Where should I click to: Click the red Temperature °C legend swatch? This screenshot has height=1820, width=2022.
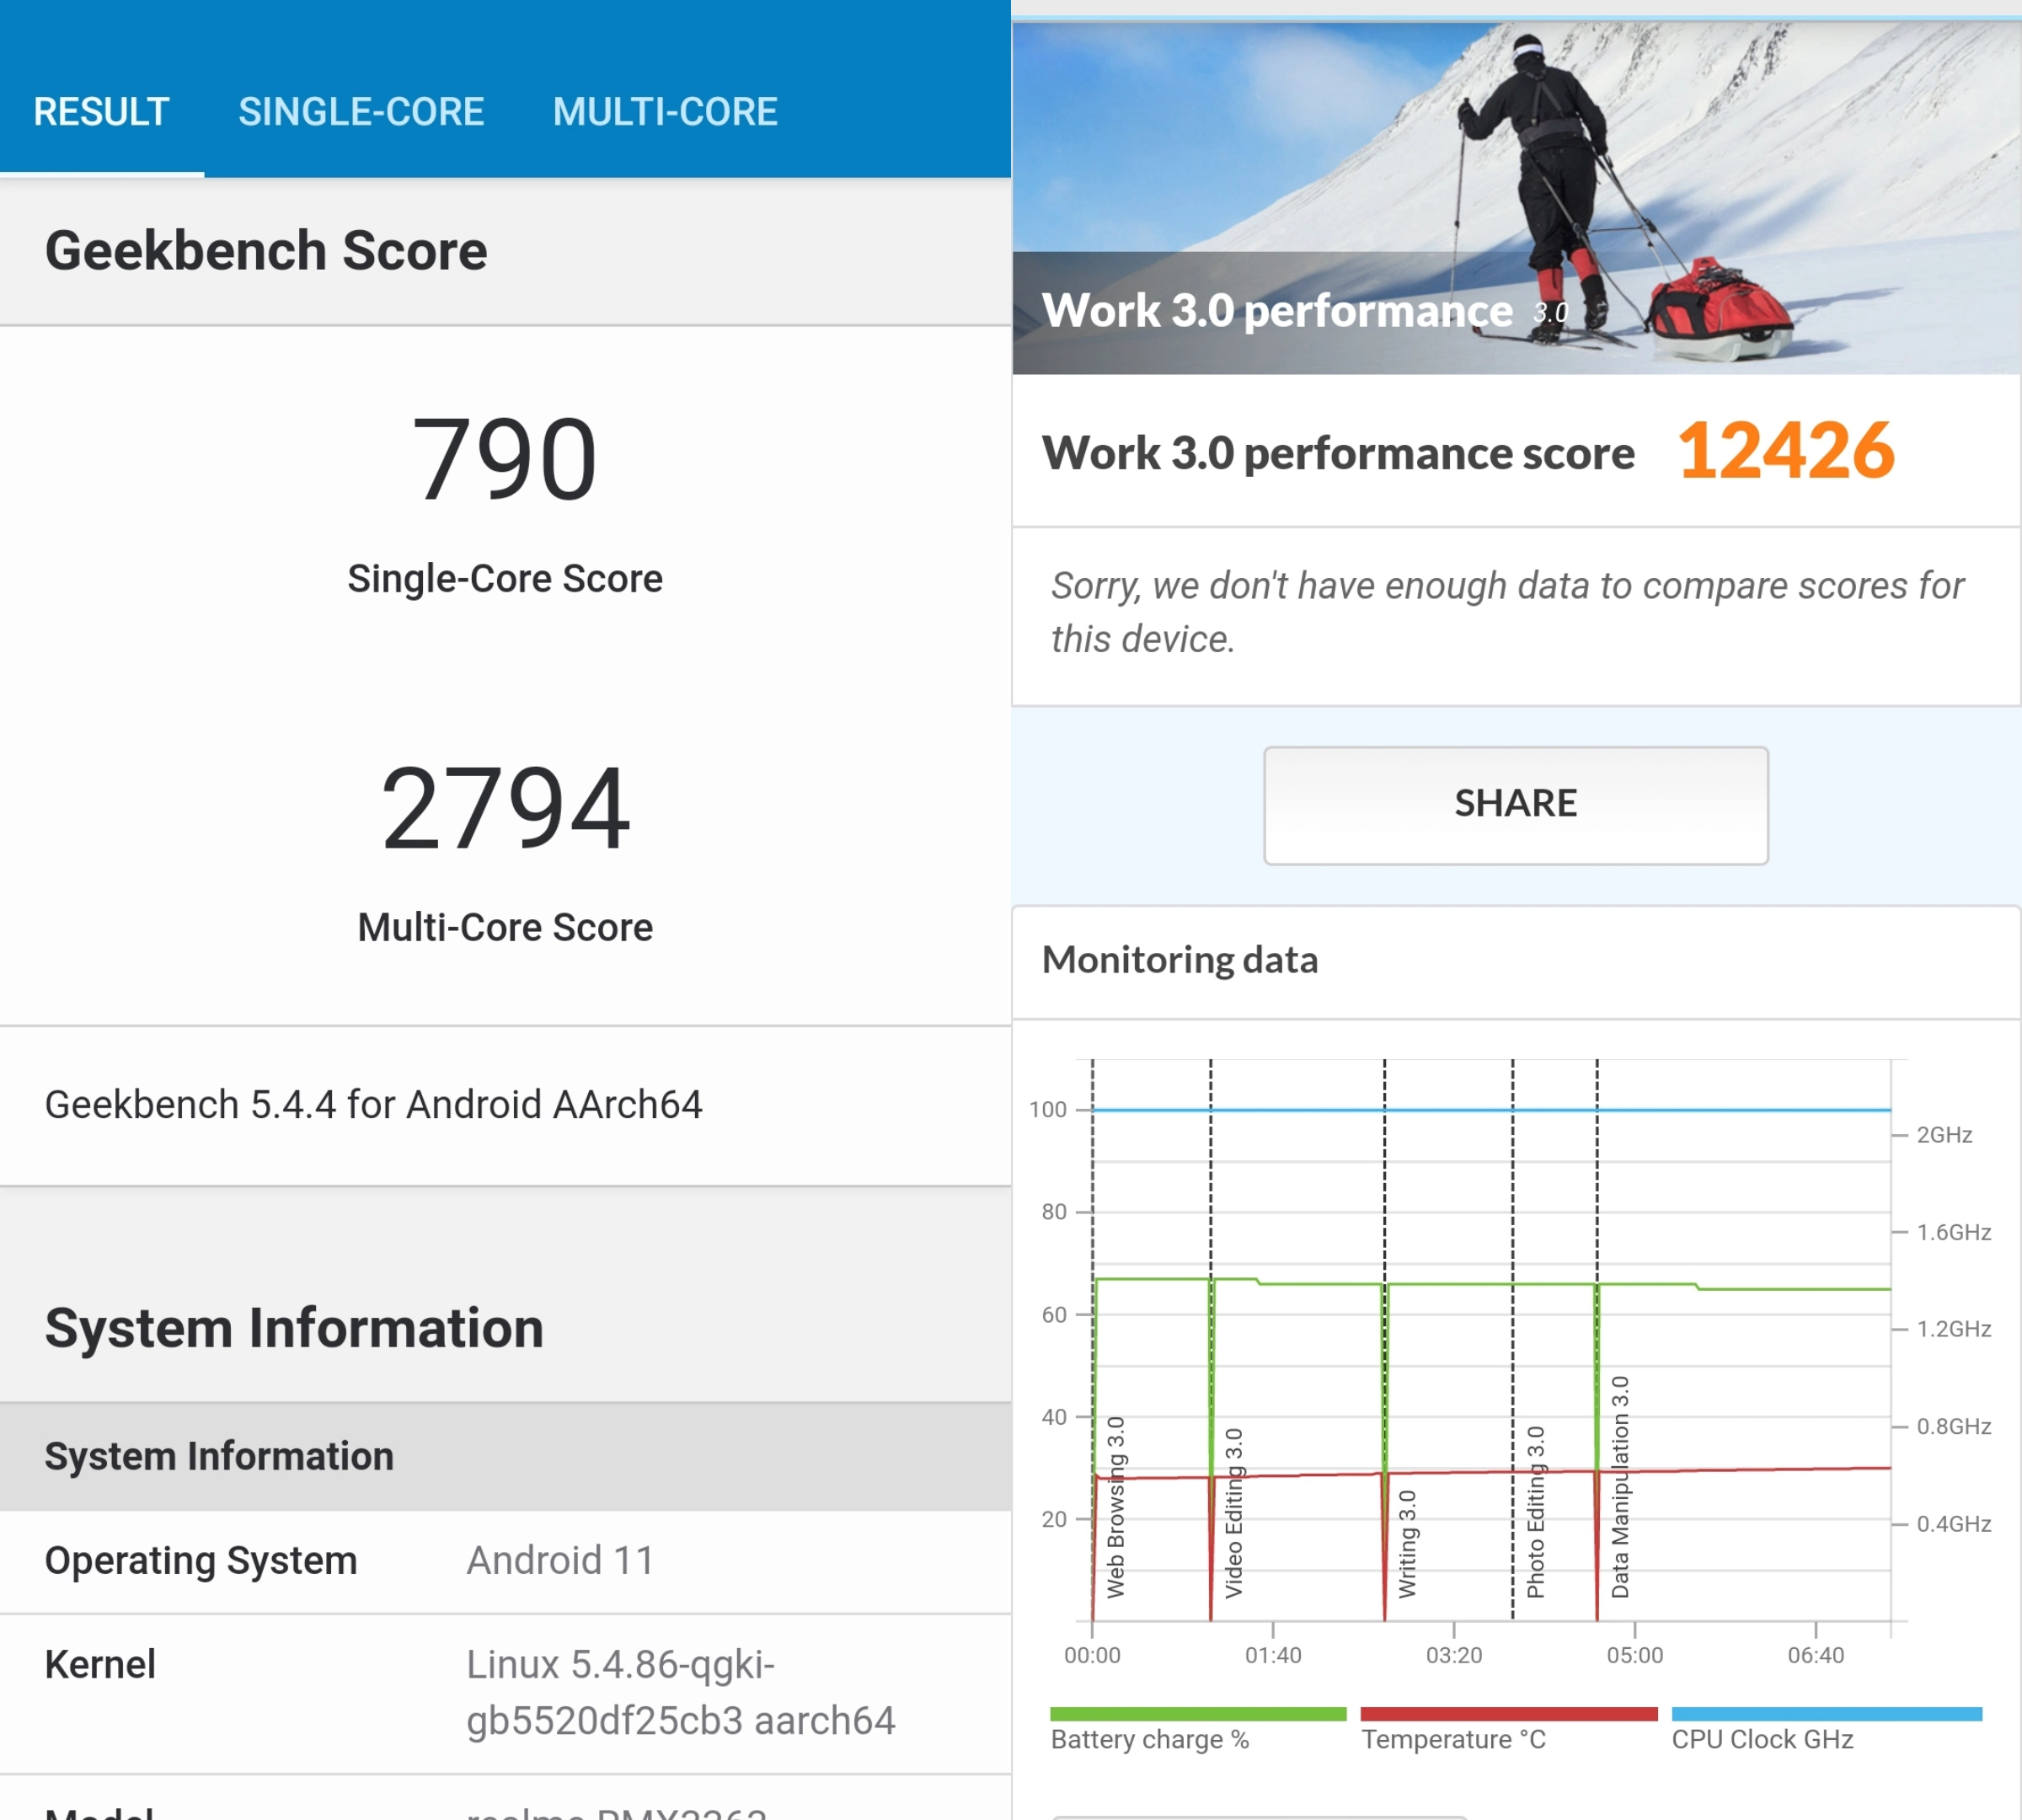coord(1508,1714)
